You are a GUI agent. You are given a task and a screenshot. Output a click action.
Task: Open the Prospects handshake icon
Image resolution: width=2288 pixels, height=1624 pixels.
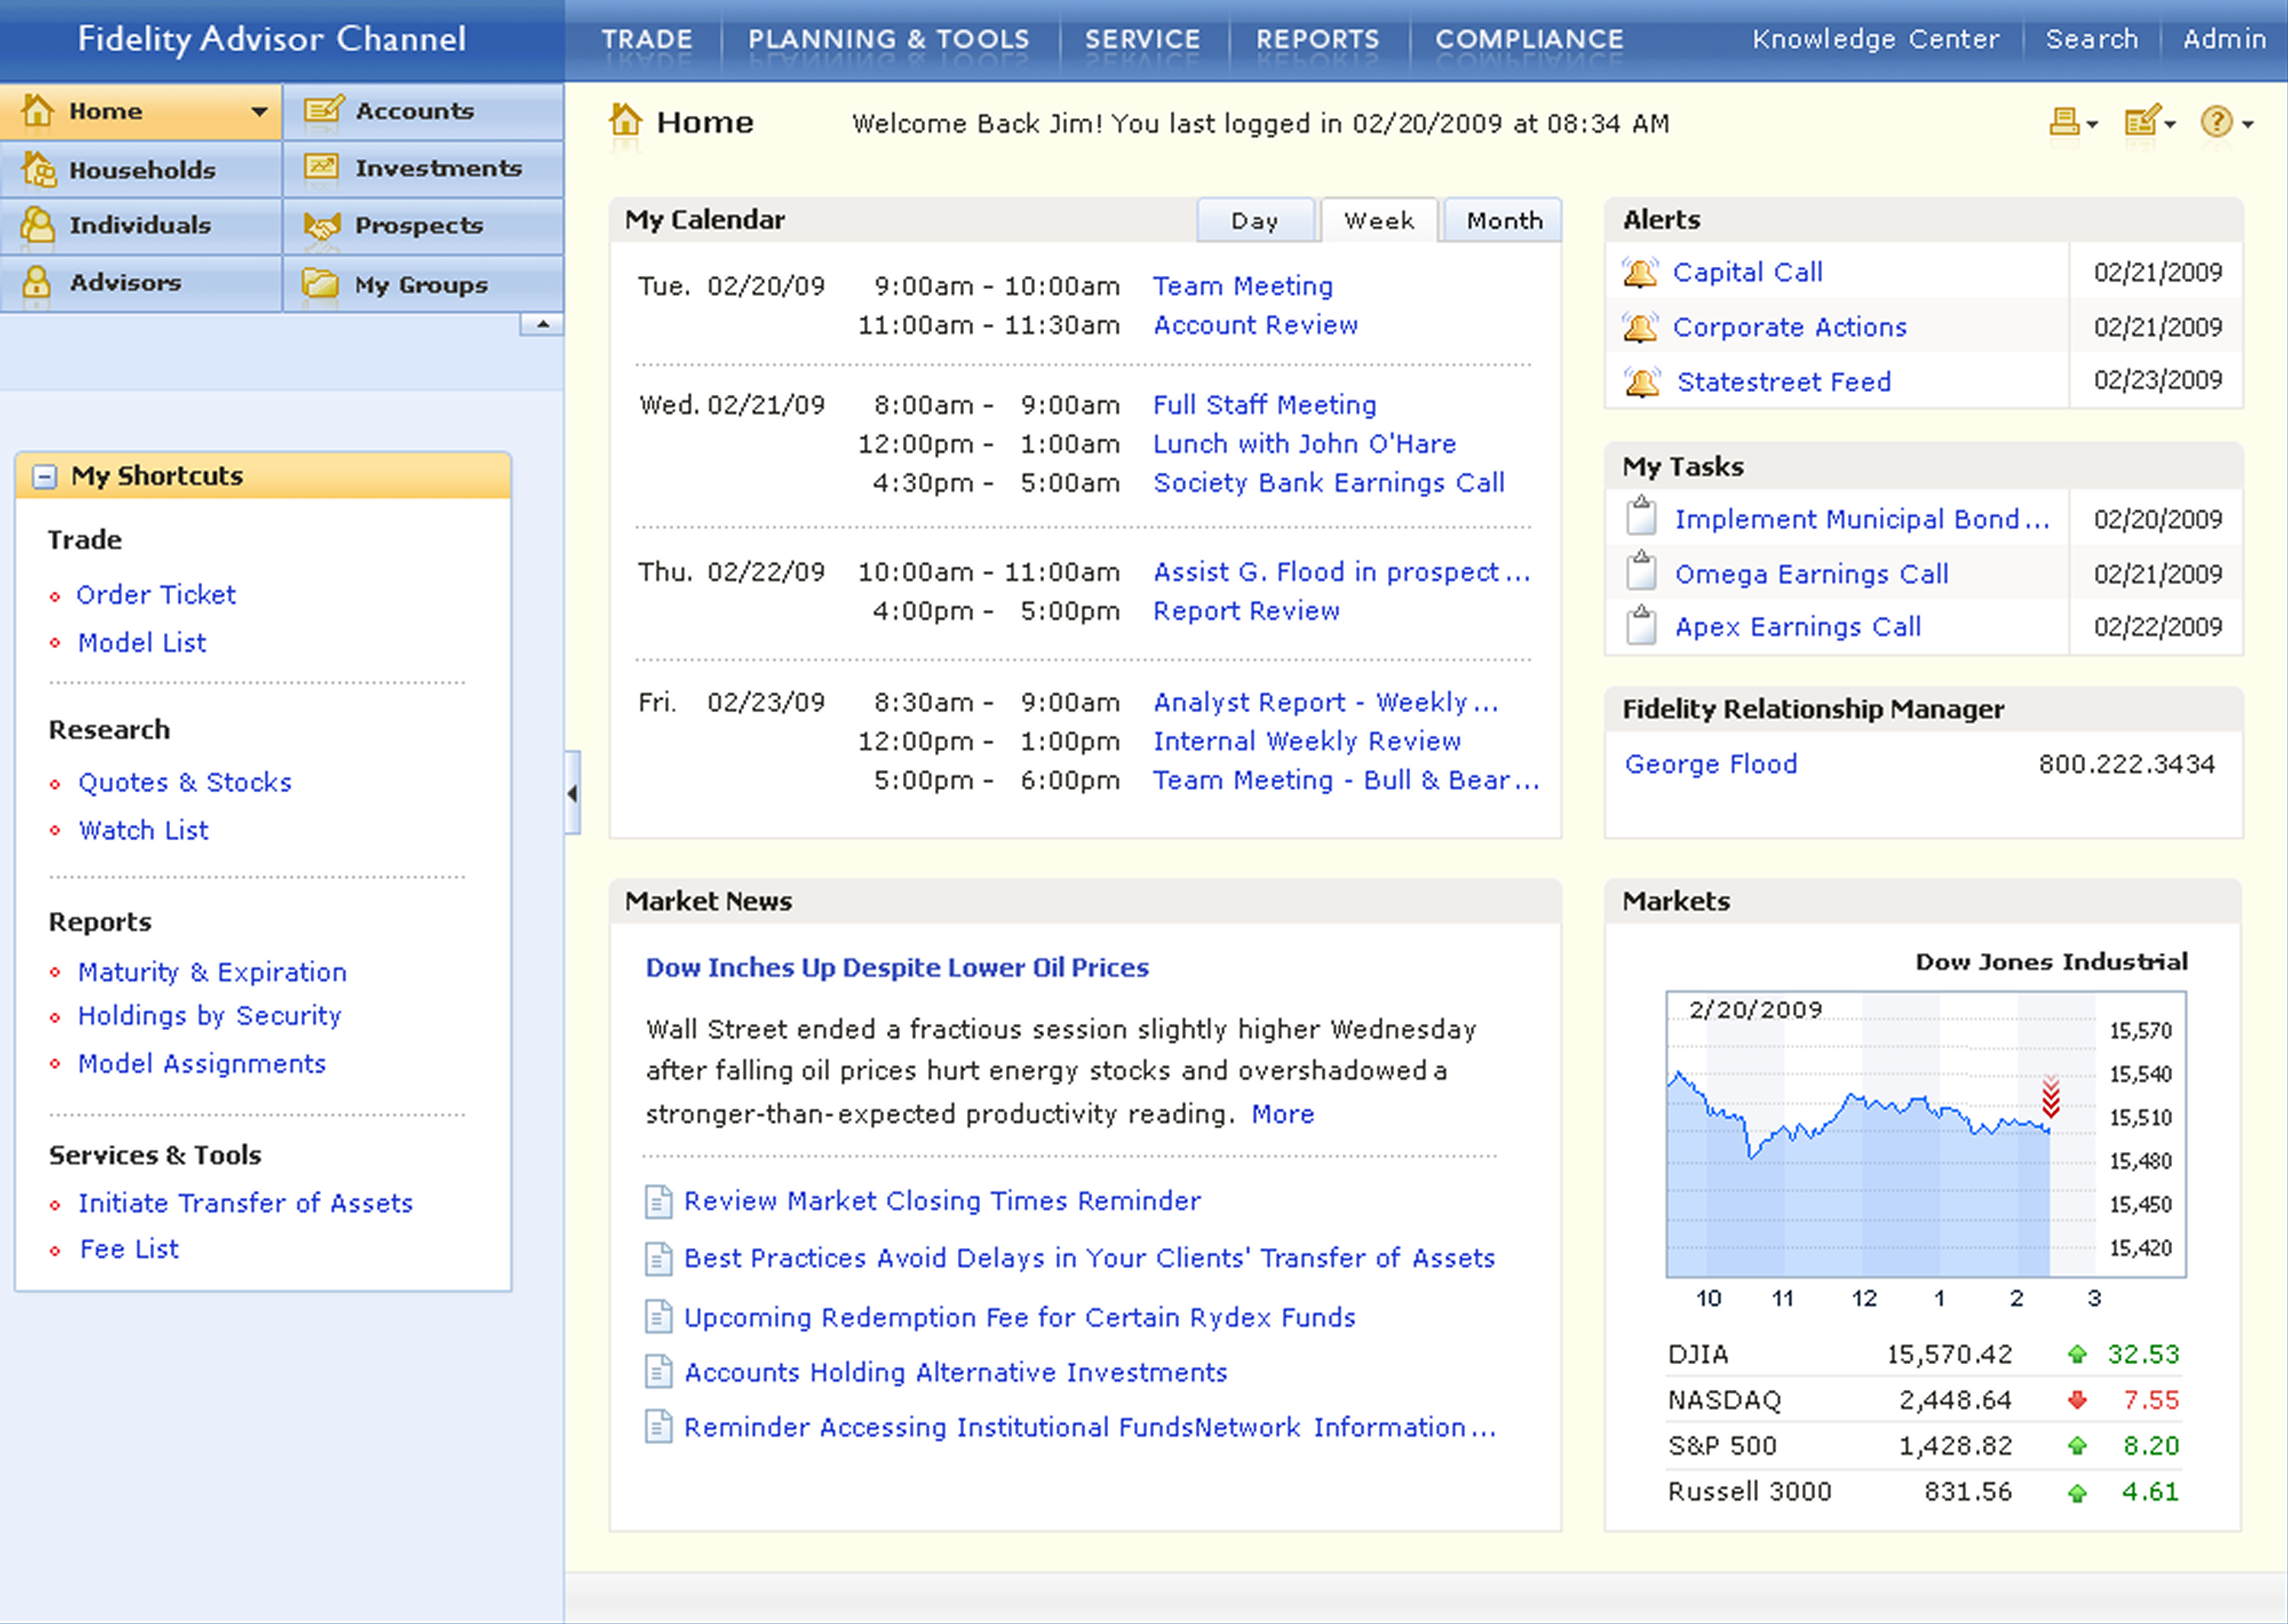tap(322, 226)
